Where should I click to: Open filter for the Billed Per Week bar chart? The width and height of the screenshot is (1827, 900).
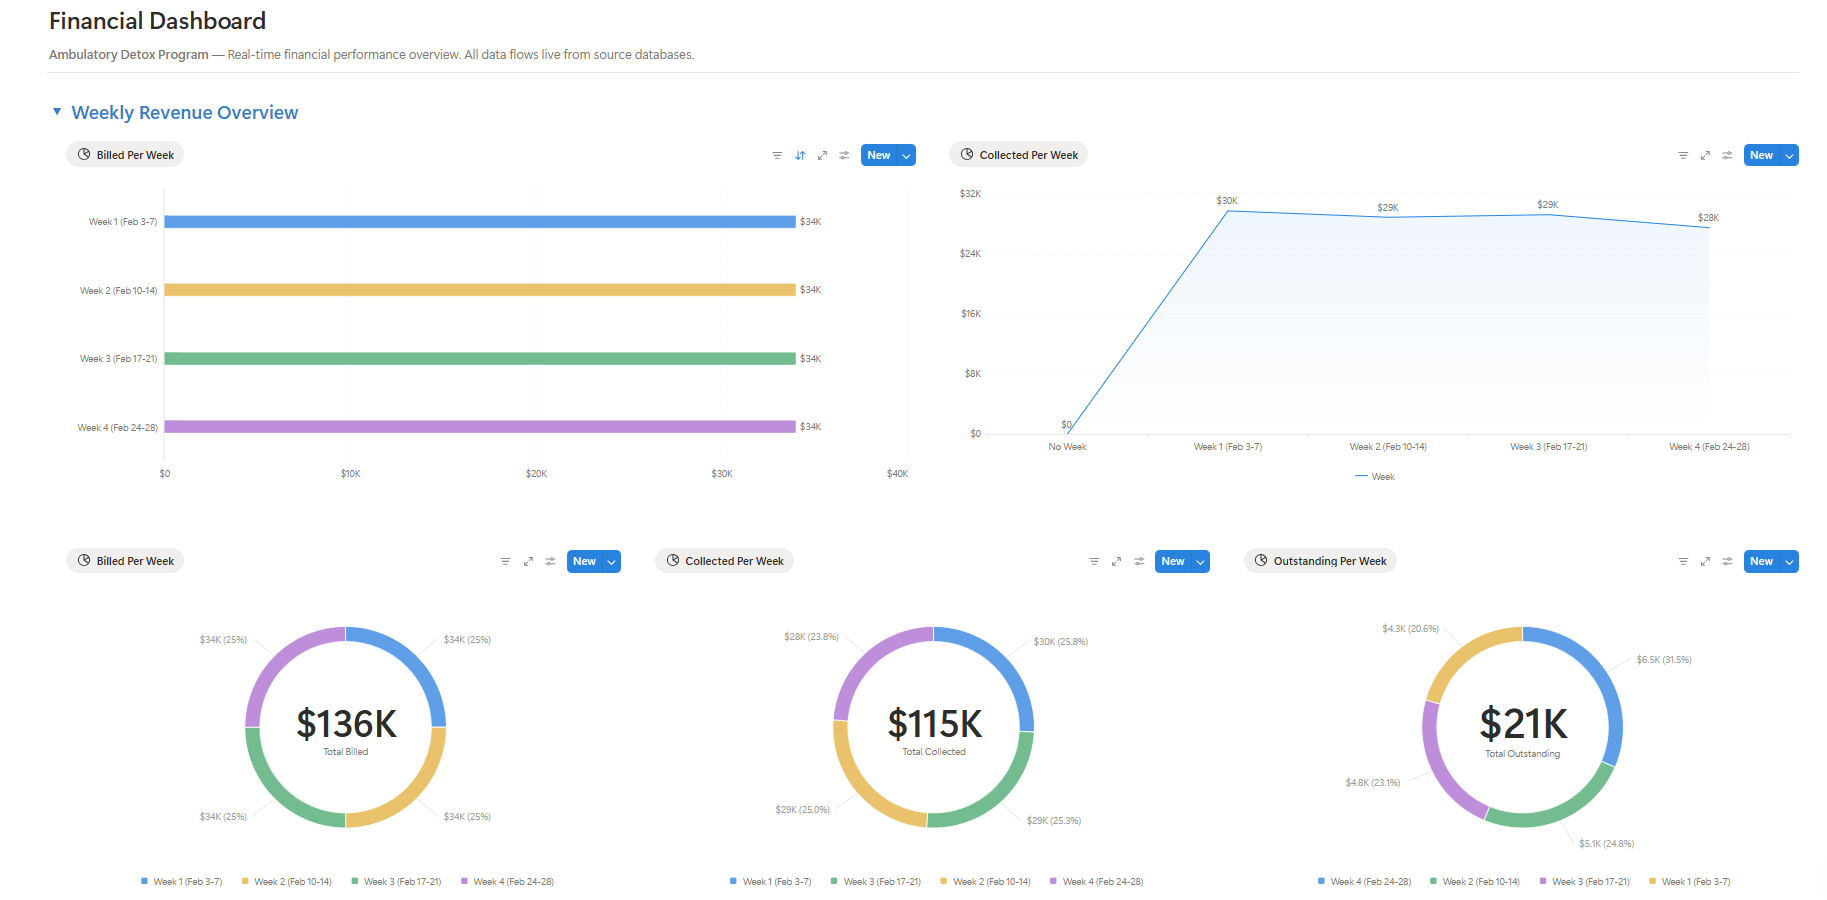tap(777, 156)
